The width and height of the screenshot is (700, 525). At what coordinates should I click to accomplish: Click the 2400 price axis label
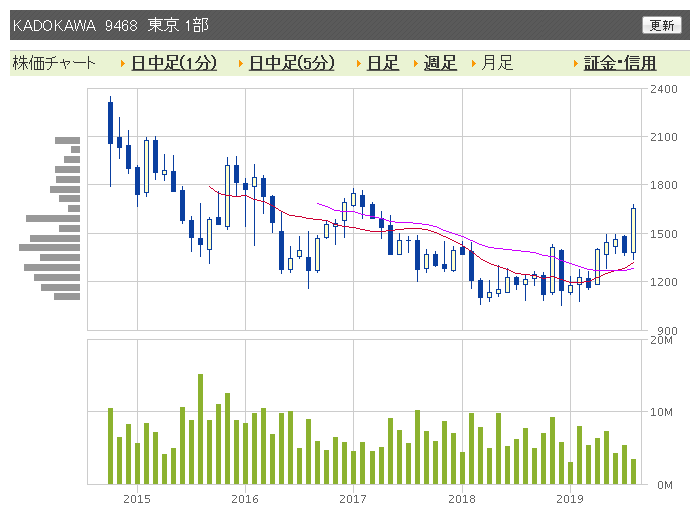[664, 89]
